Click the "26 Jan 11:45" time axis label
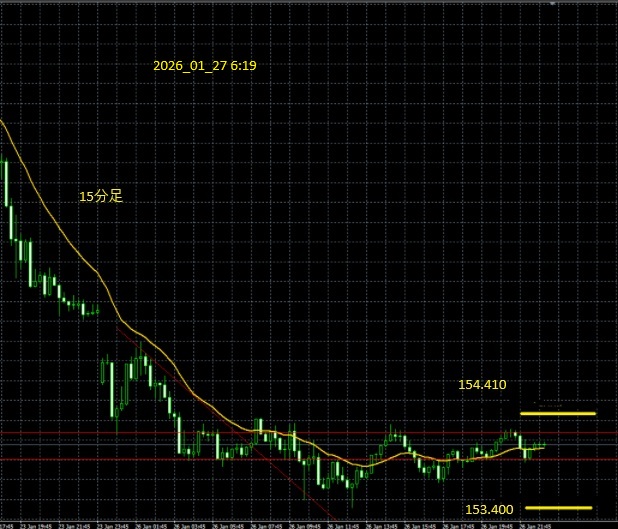The image size is (618, 529). (341, 526)
